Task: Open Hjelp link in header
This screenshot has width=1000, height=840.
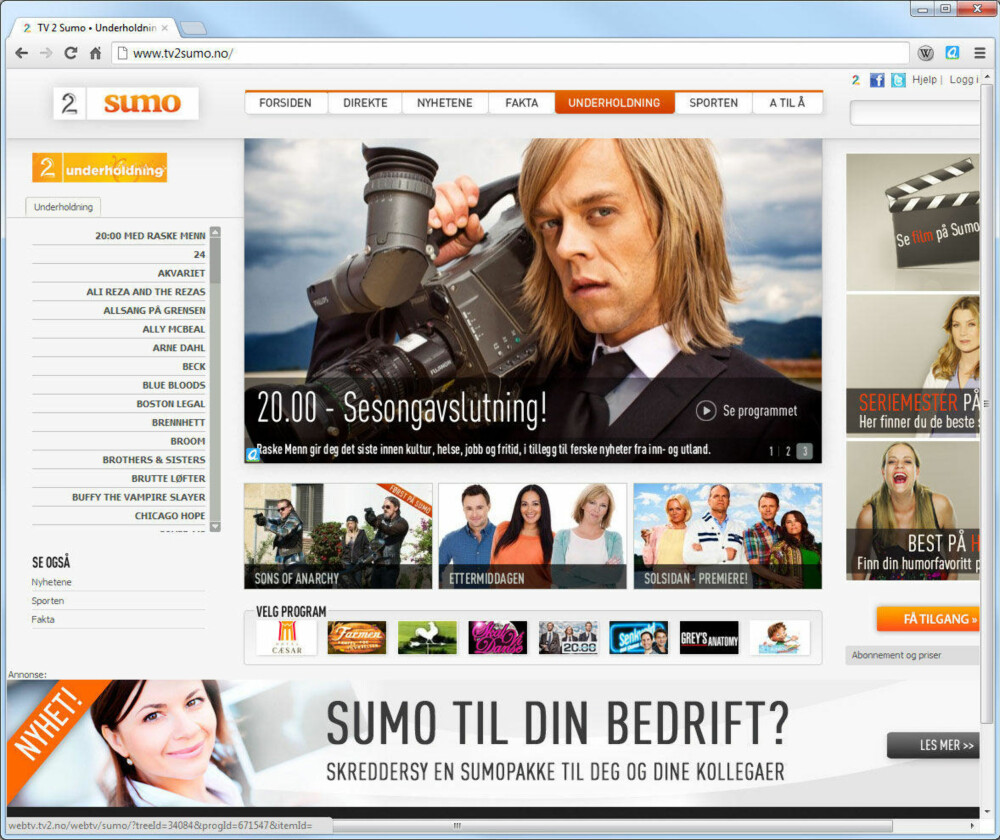Action: [x=924, y=80]
